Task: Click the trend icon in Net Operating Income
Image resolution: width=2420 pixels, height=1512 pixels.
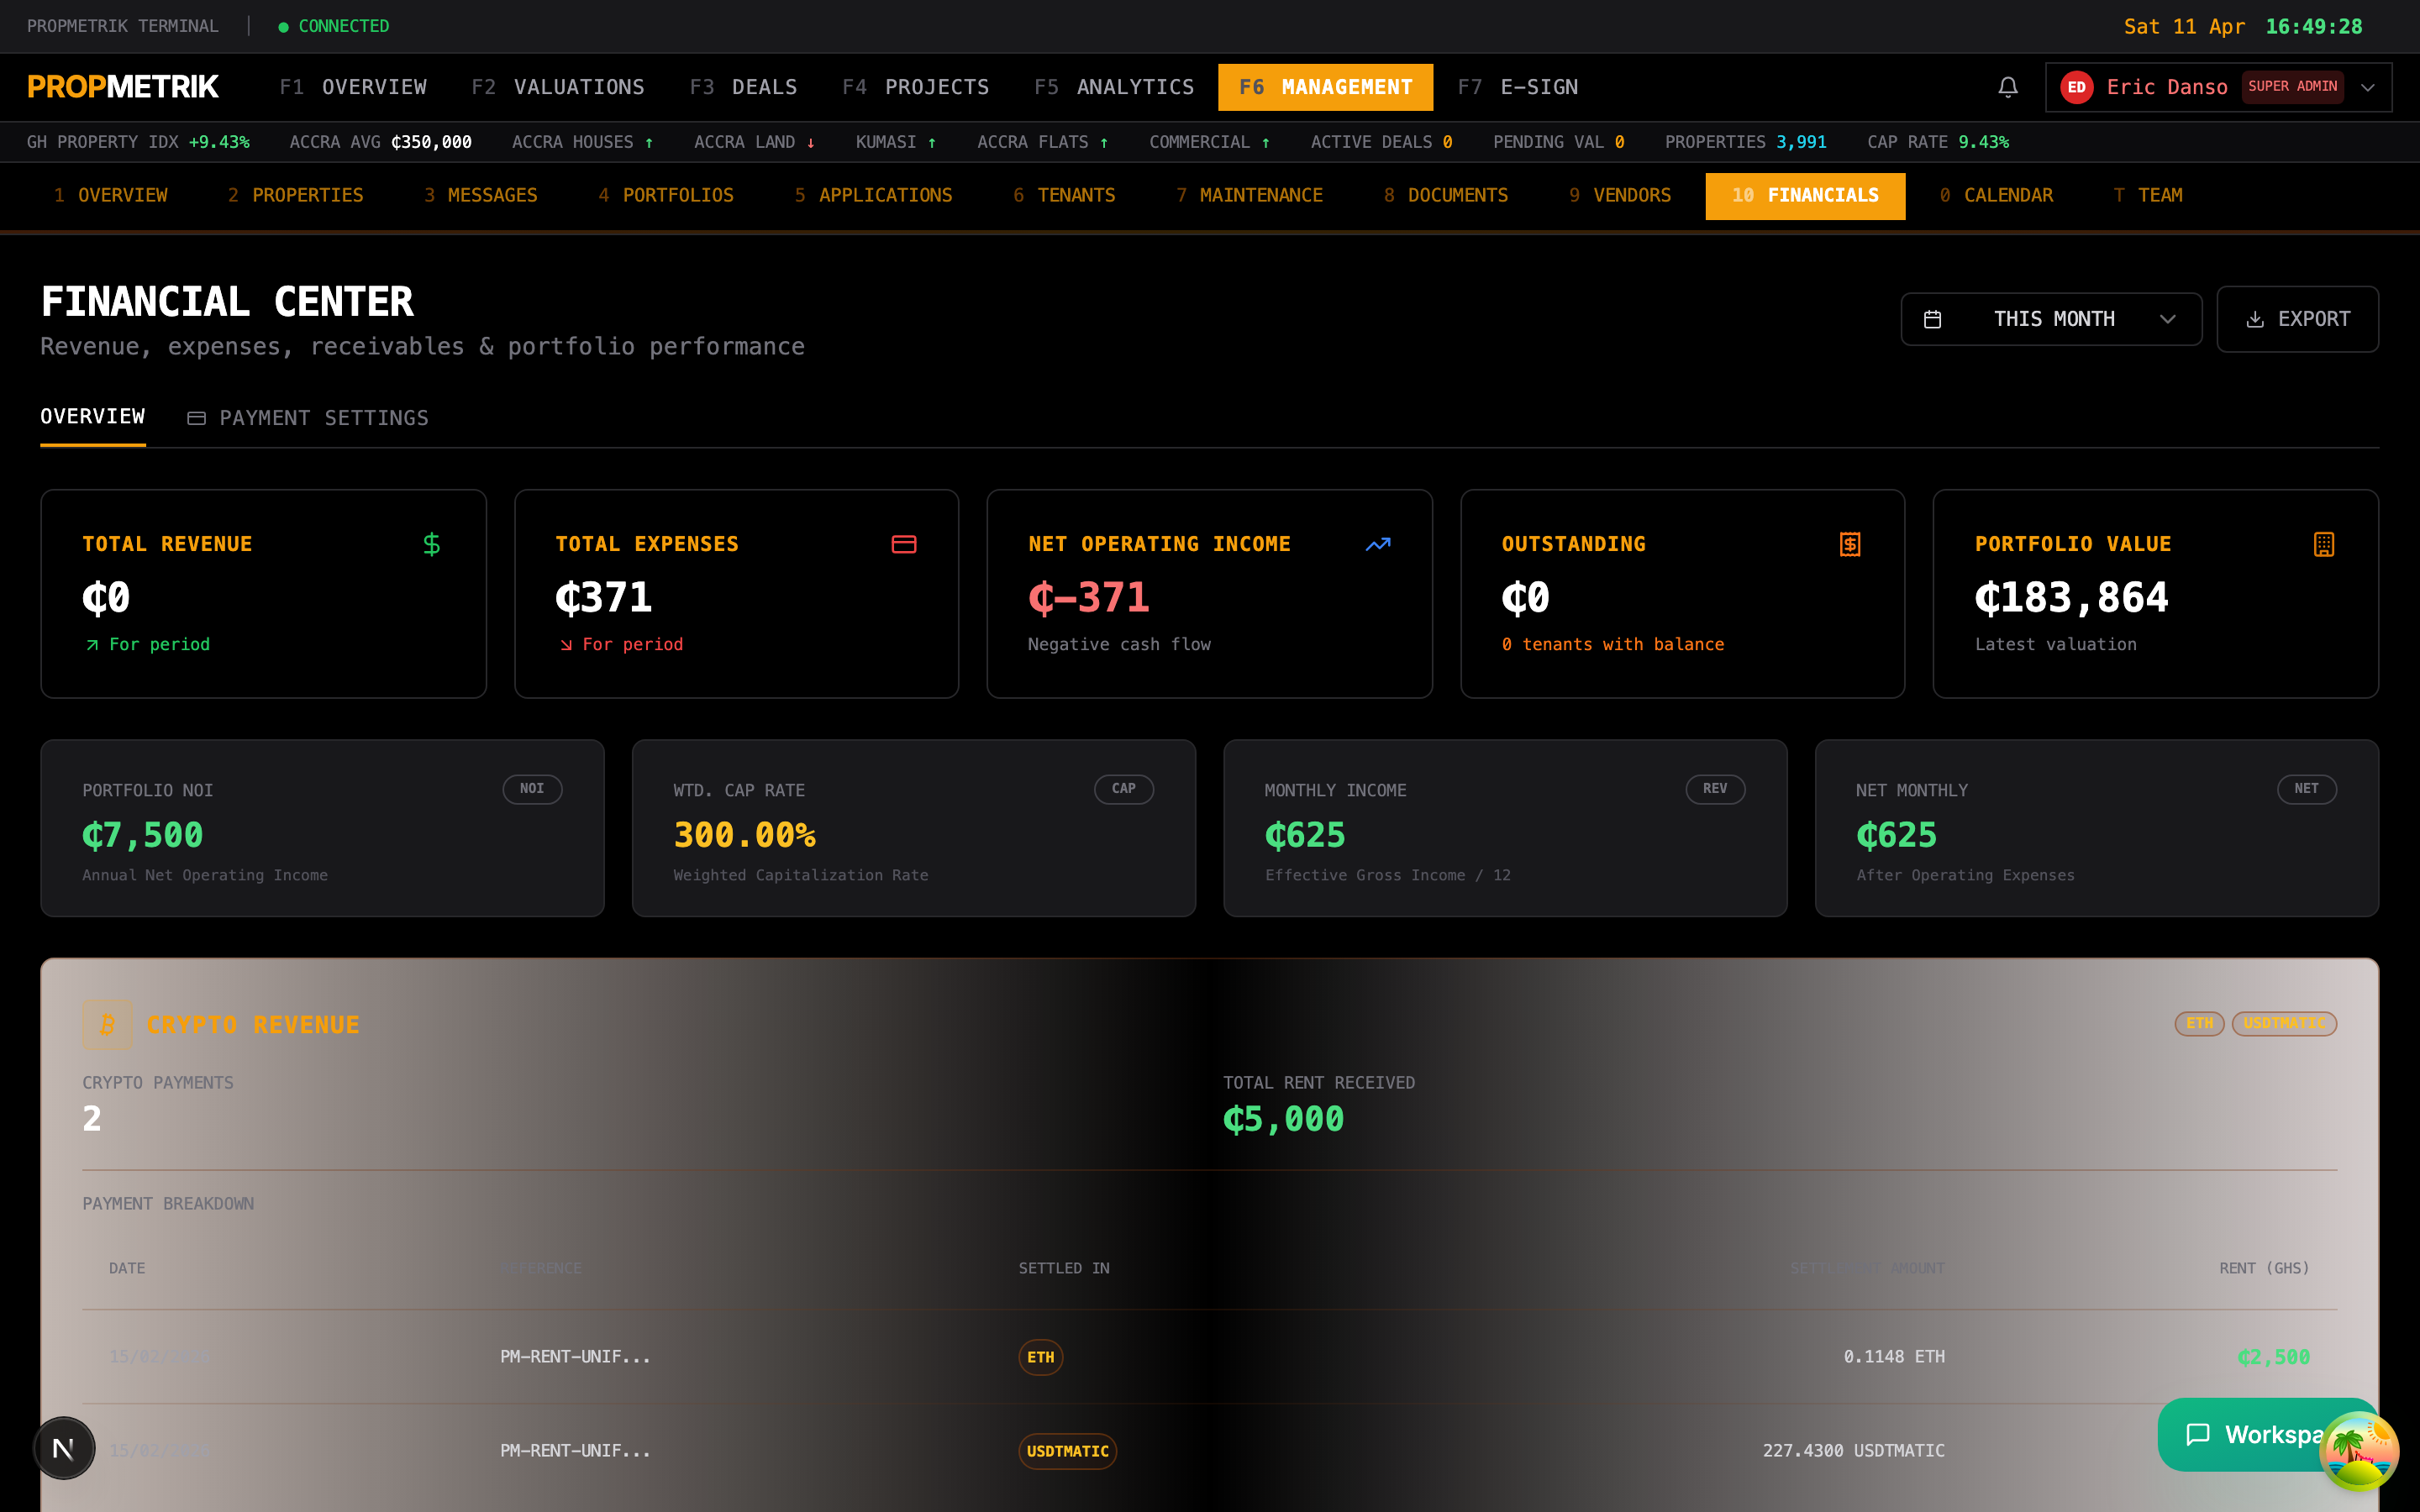Action: pos(1378,544)
